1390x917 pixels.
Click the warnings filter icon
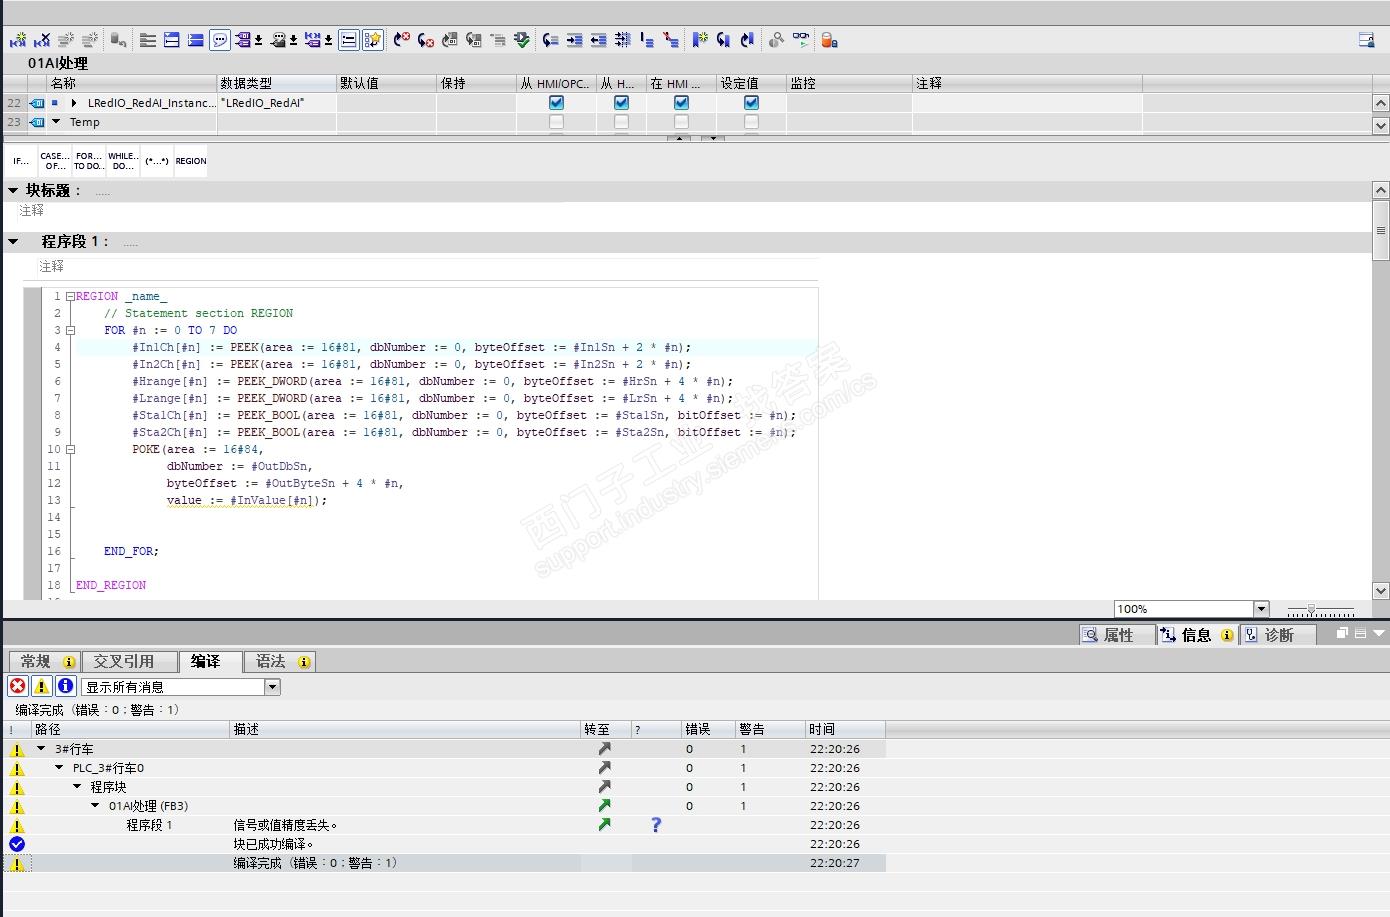41,686
